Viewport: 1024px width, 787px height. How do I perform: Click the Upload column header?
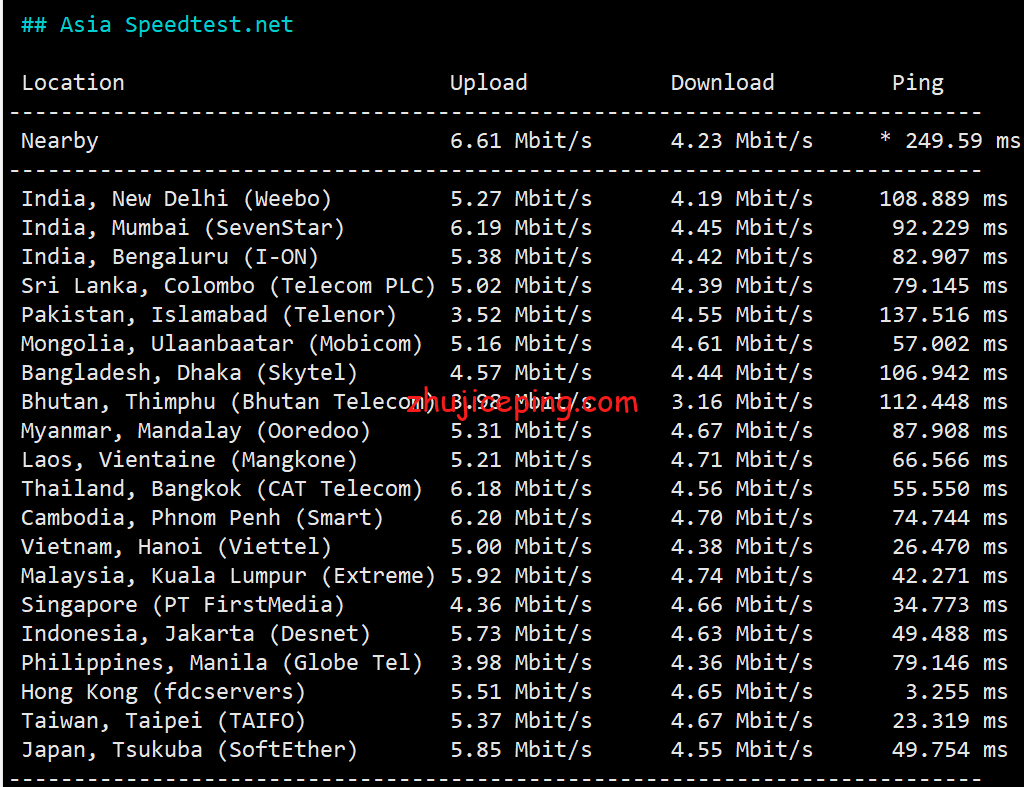[488, 83]
